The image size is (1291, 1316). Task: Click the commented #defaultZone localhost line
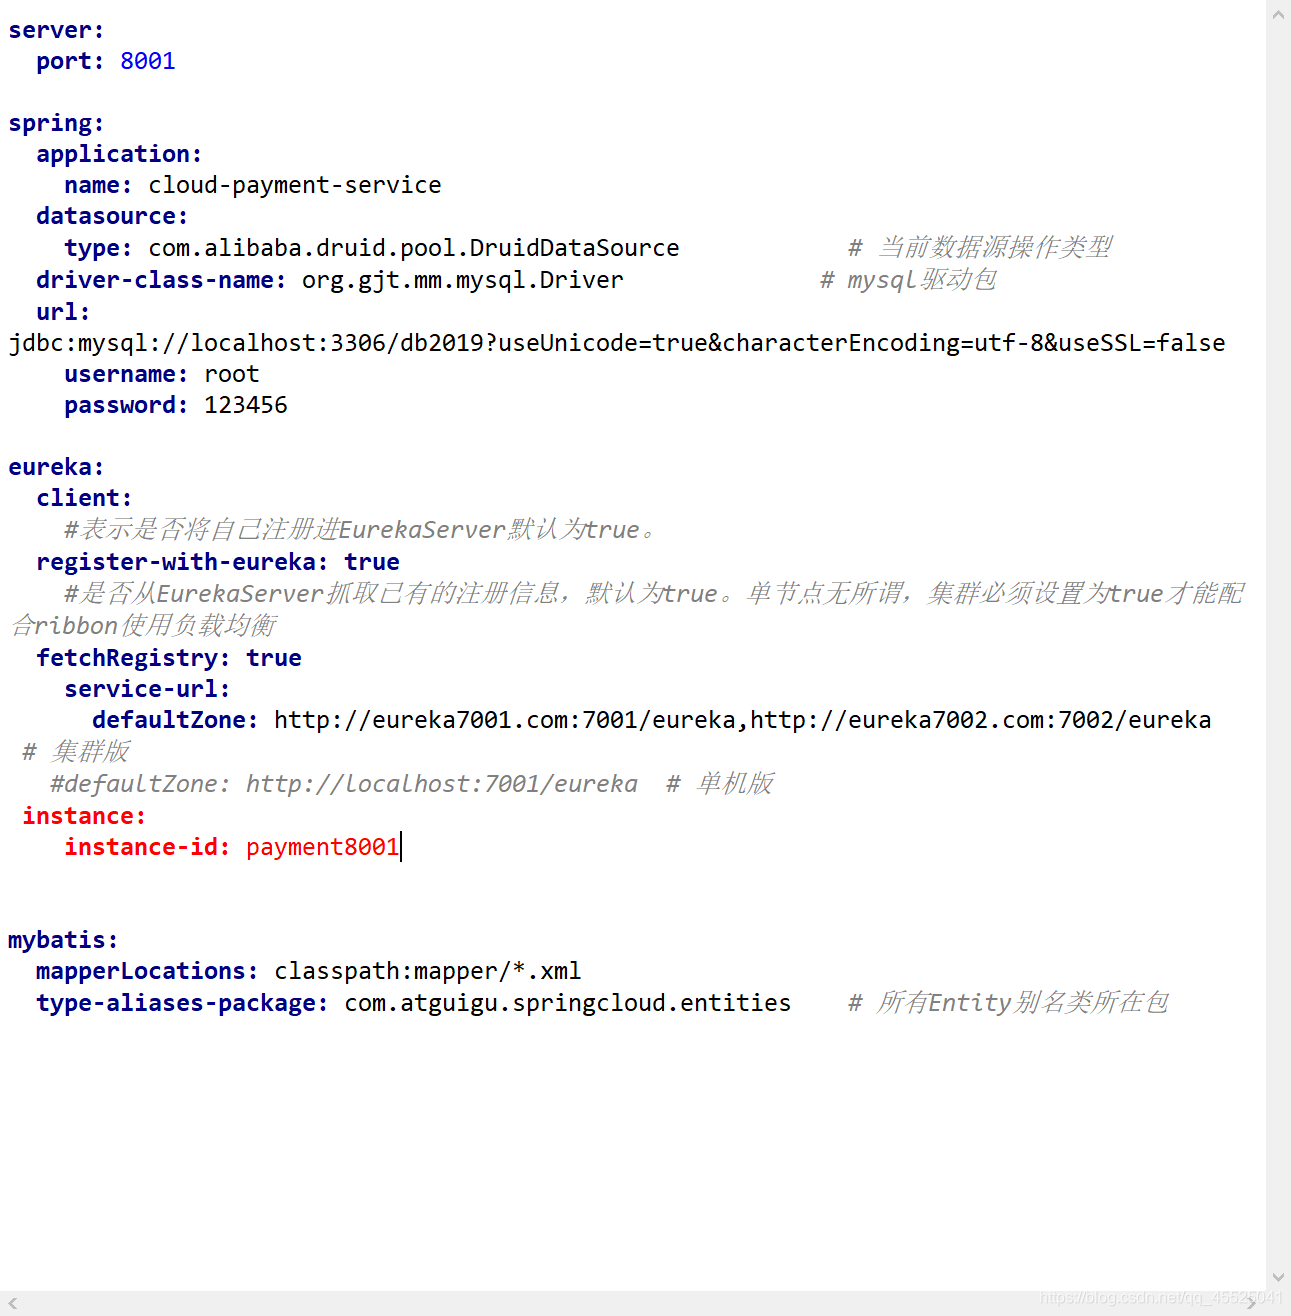[x=344, y=784]
